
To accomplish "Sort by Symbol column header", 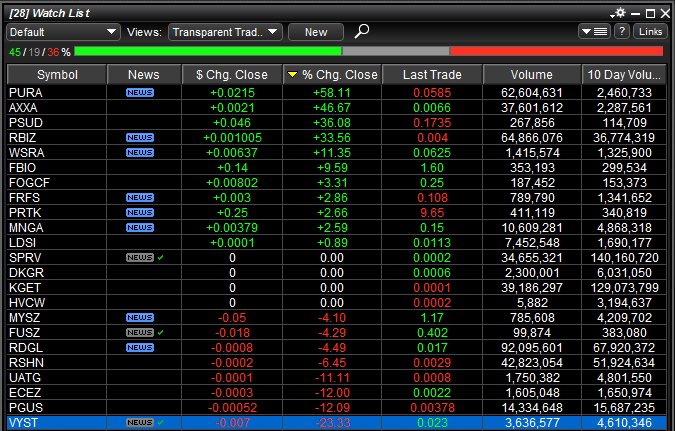I will pos(57,74).
